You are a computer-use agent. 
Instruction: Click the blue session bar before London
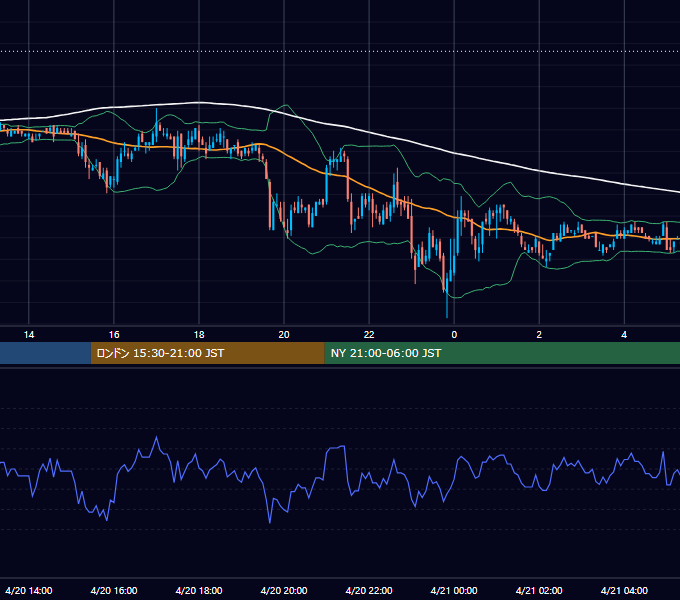click(45, 353)
